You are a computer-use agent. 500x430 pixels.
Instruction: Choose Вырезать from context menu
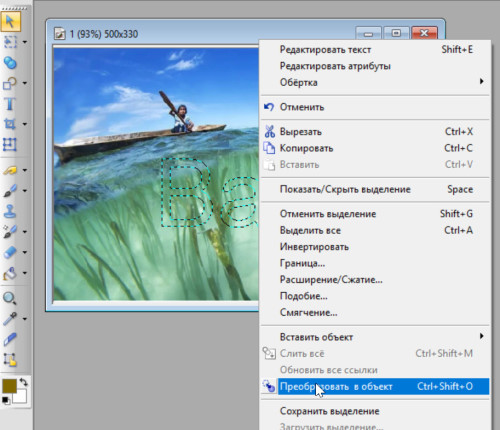375,132
